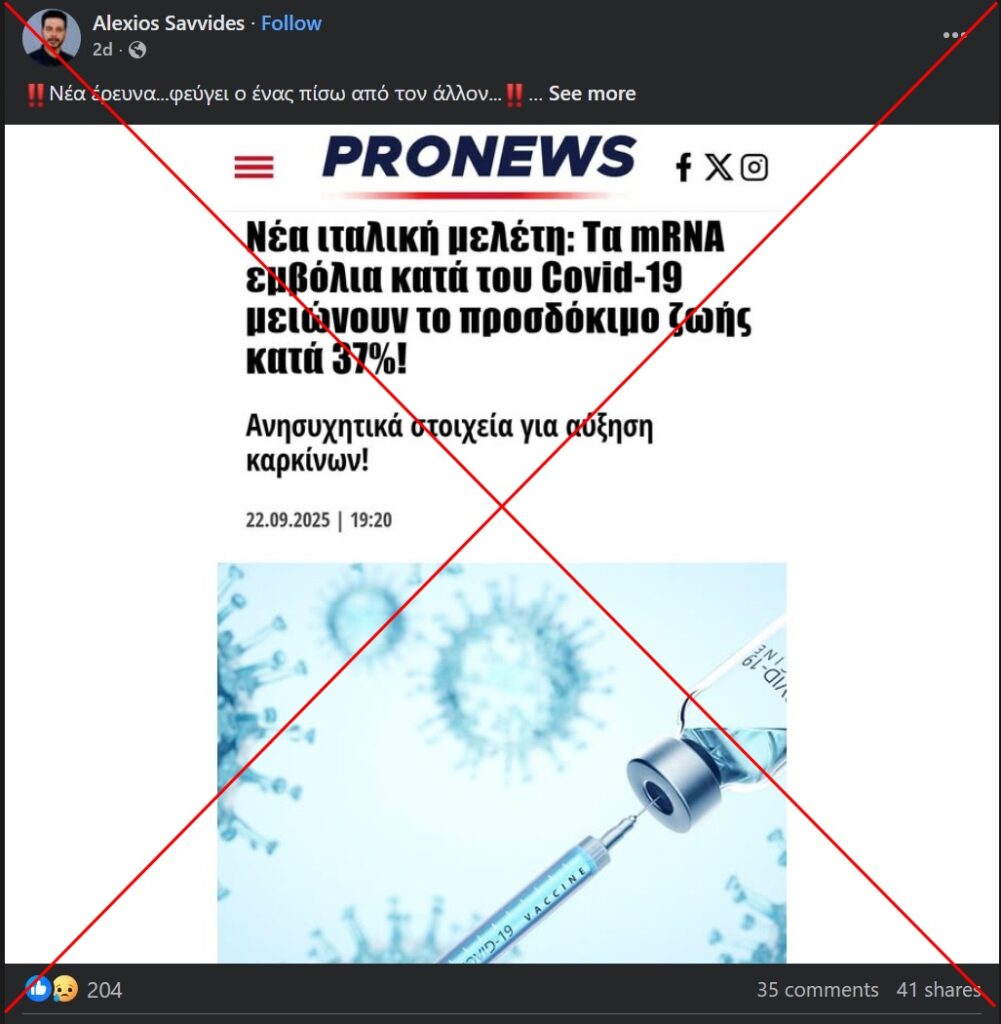
Task: Click the Covid-19 vaccine vial image
Action: tap(501, 763)
